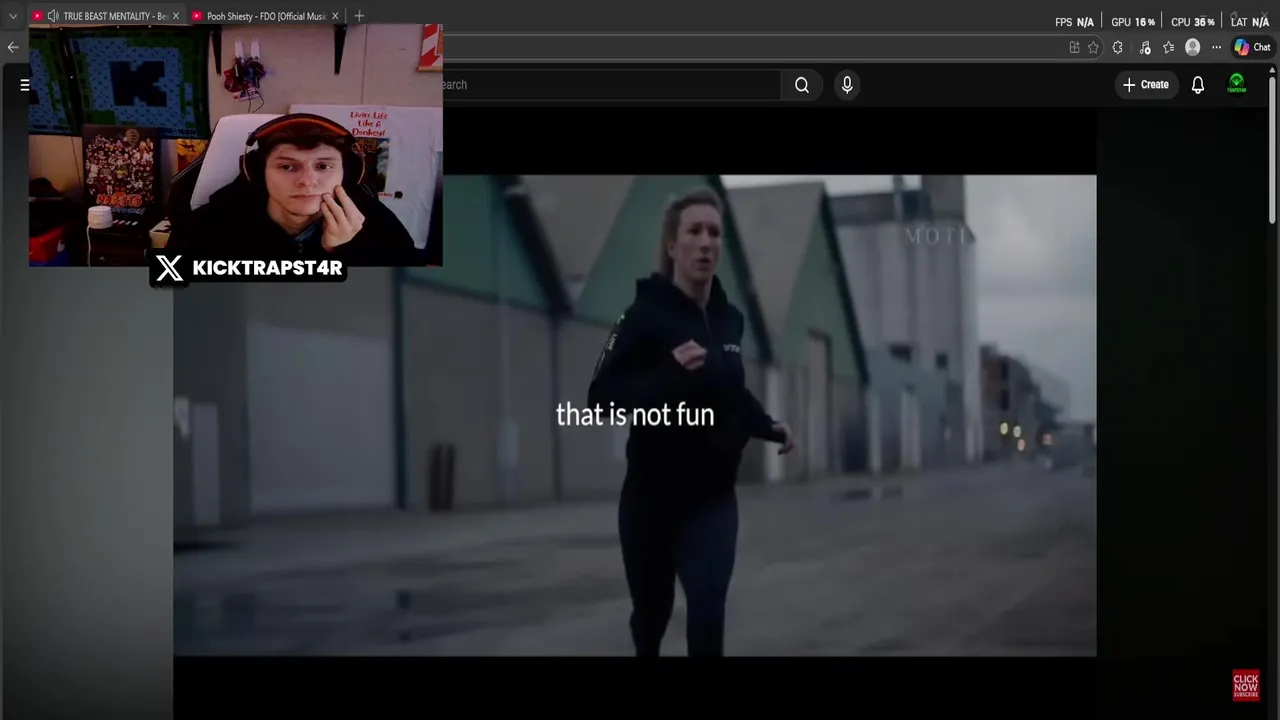Open the Copilot Chat button
The width and height of the screenshot is (1280, 720).
(x=1252, y=47)
